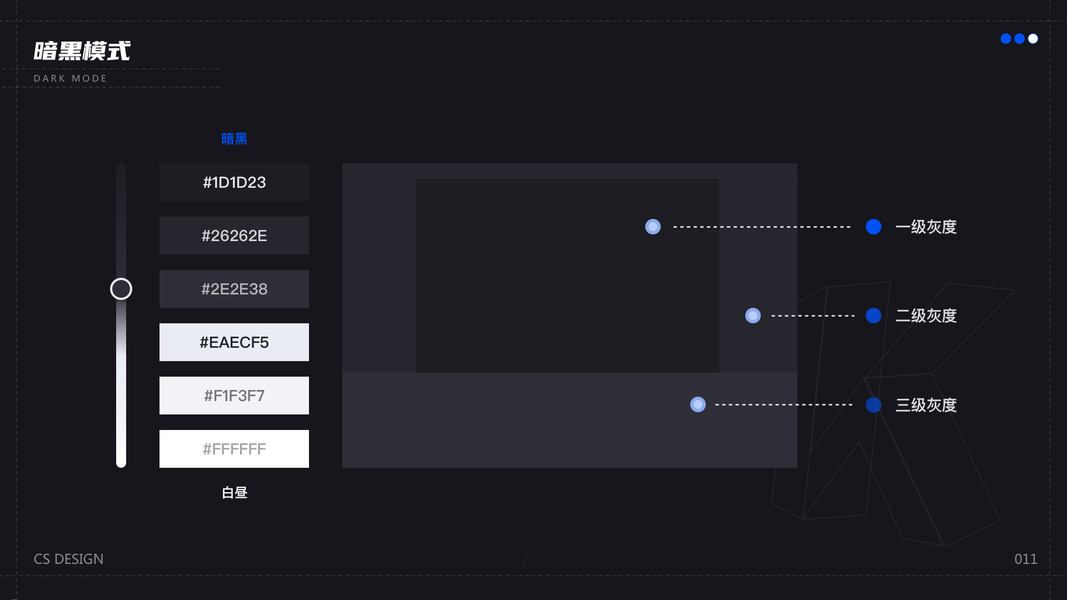Click the dark blue dot beside 三级灰度
The height and width of the screenshot is (600, 1067).
tap(874, 405)
